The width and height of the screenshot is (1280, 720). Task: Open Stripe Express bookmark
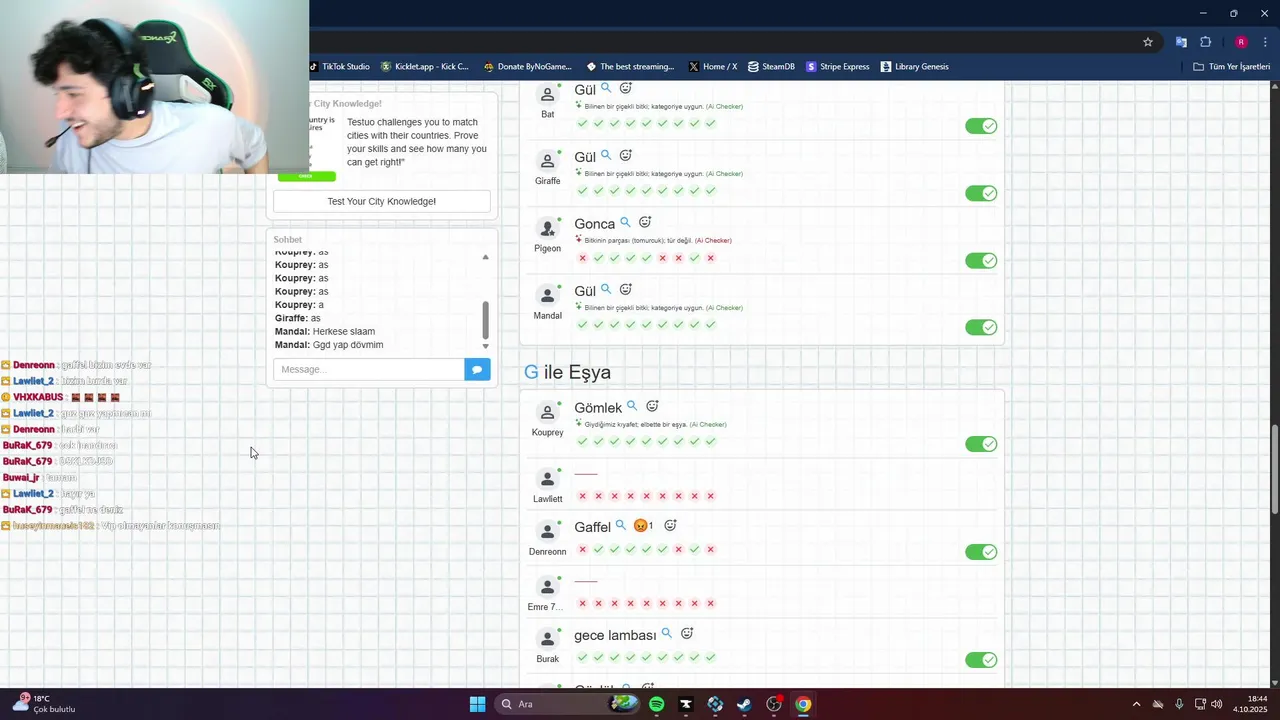pos(838,67)
